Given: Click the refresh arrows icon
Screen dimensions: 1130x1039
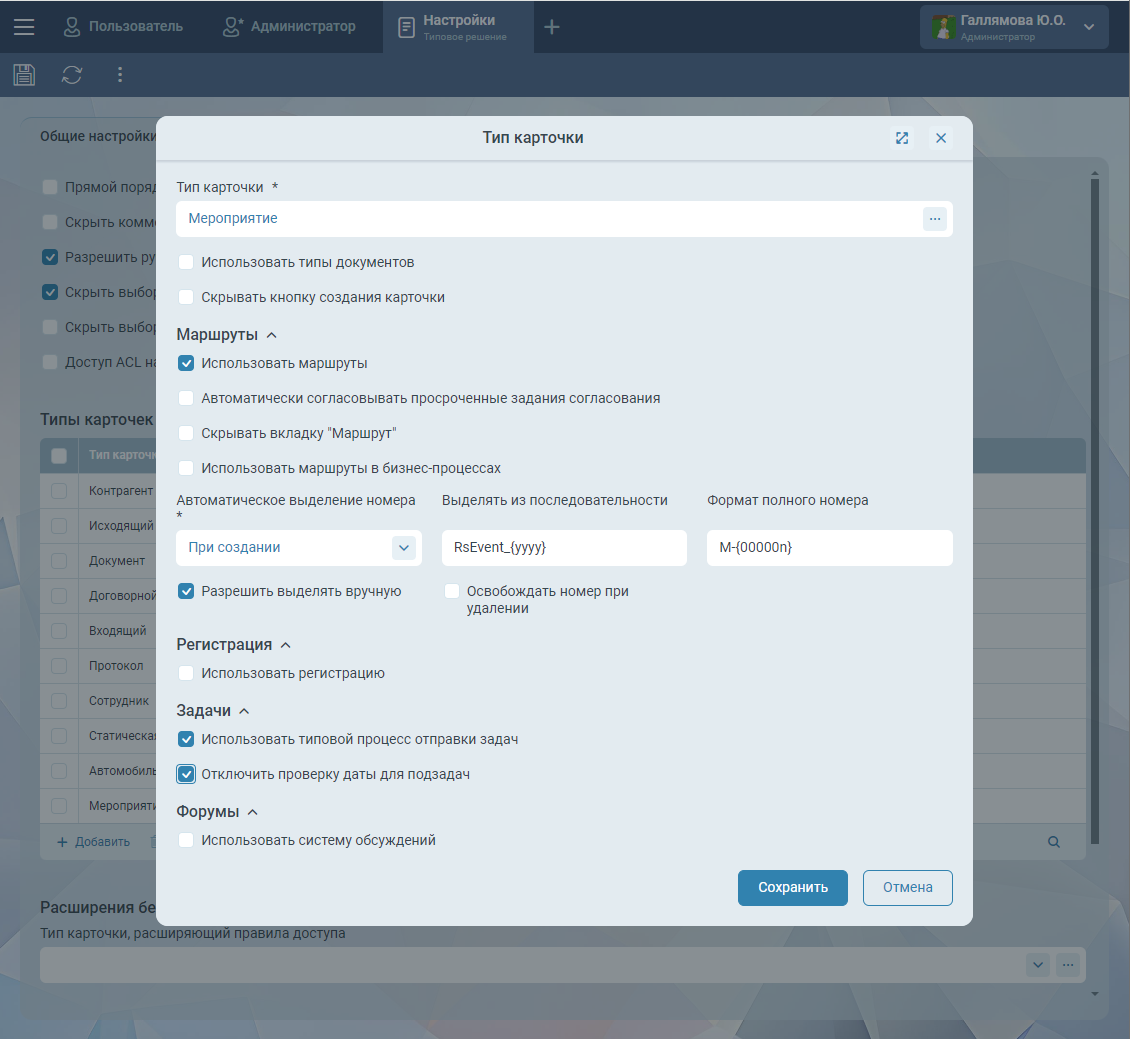Looking at the screenshot, I should click(72, 75).
